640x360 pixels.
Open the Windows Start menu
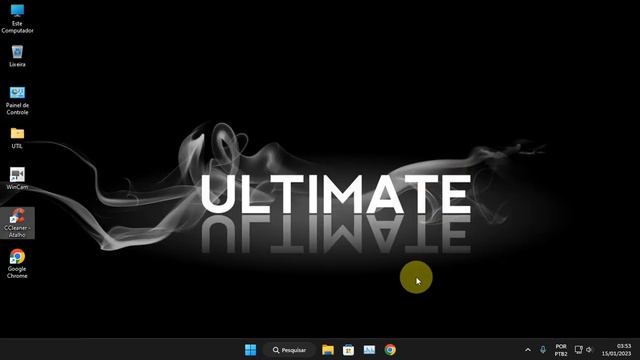click(x=250, y=350)
